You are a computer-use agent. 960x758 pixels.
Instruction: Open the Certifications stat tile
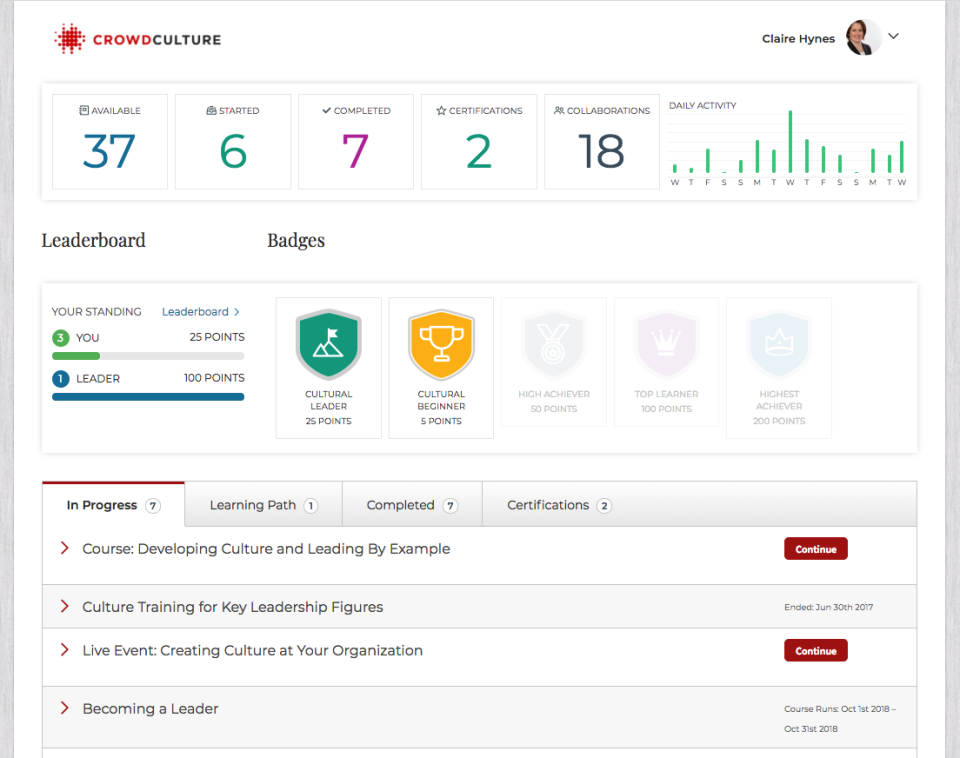coord(479,142)
